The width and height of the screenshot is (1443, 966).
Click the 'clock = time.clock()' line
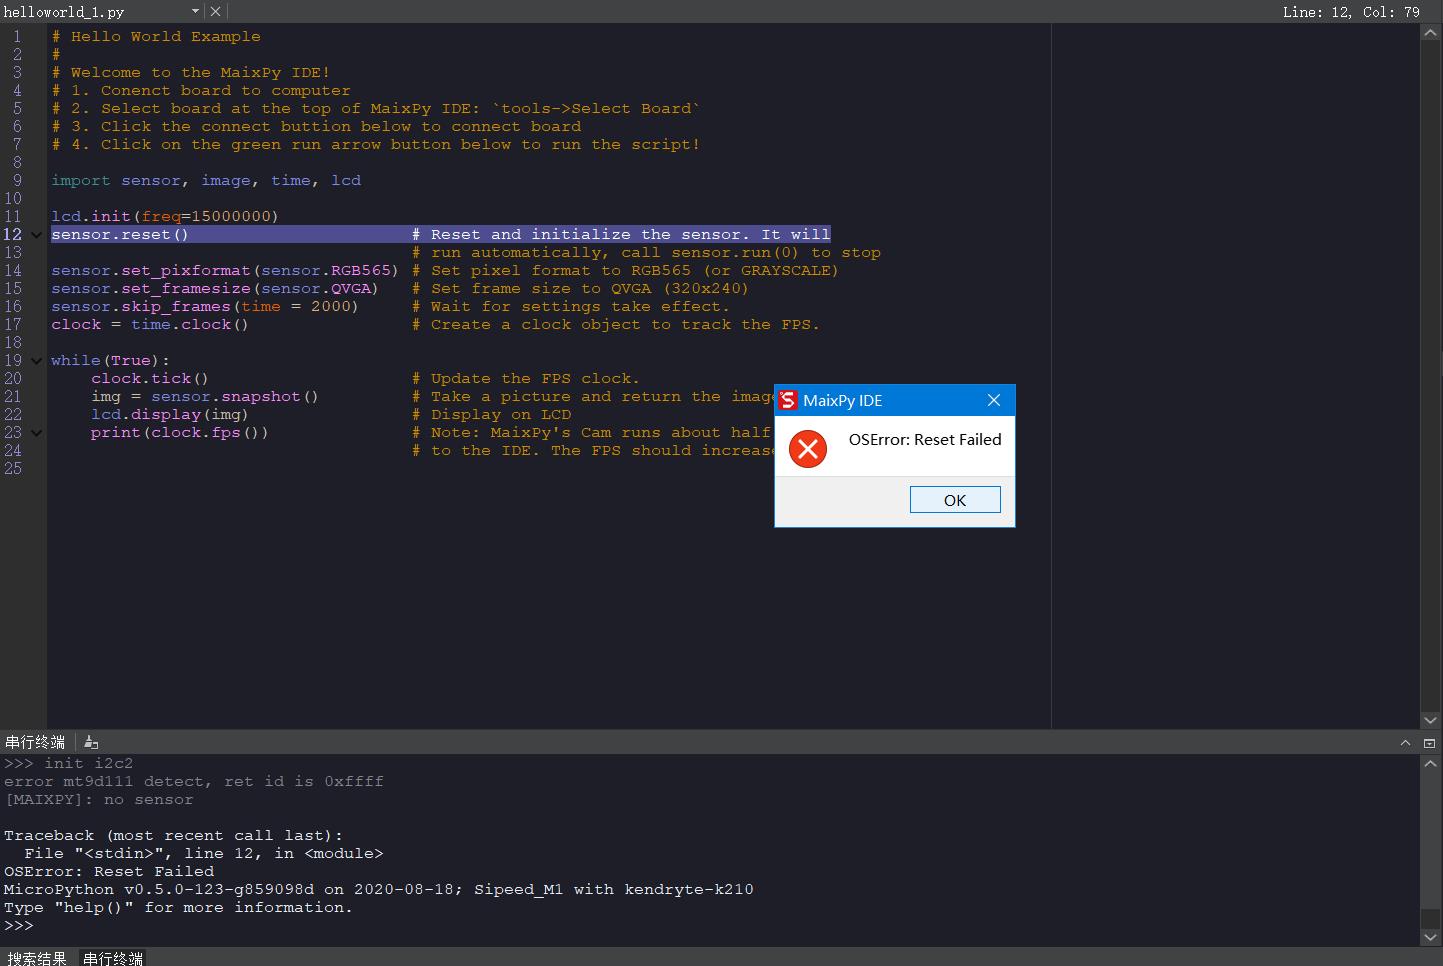coord(150,324)
